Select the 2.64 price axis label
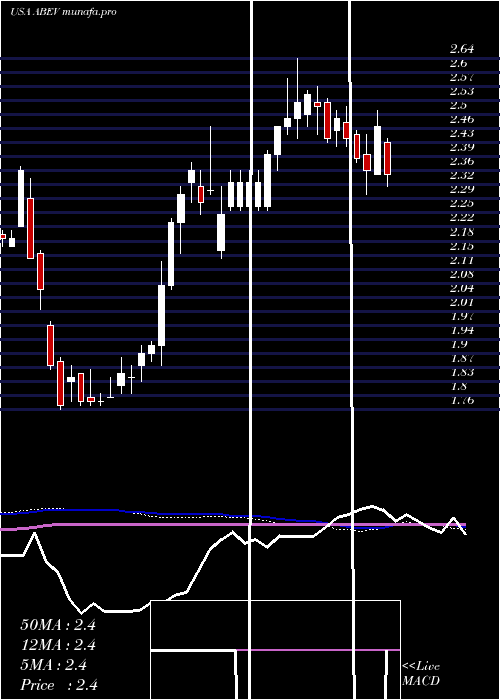The height and width of the screenshot is (700, 500). point(462,49)
